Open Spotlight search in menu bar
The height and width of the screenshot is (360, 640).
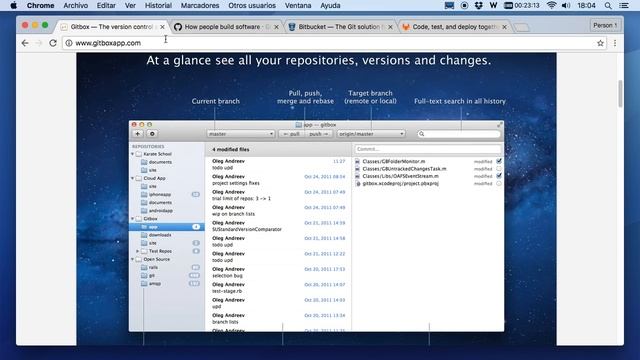click(608, 5)
